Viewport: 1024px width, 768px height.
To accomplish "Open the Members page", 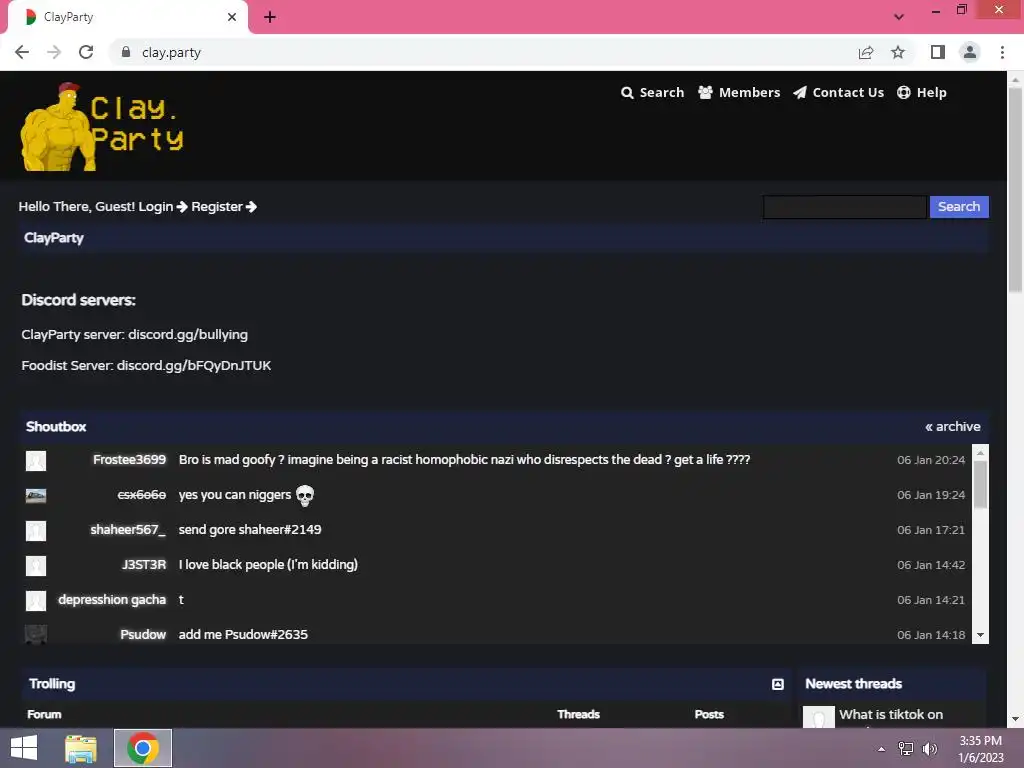I will tap(739, 93).
